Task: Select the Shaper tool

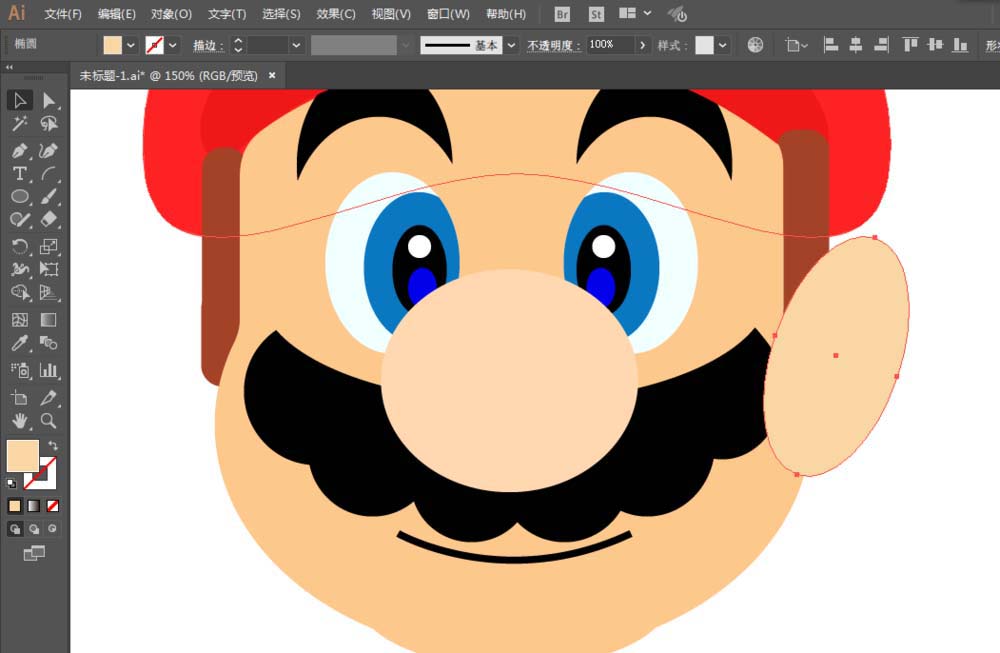Action: click(x=20, y=219)
